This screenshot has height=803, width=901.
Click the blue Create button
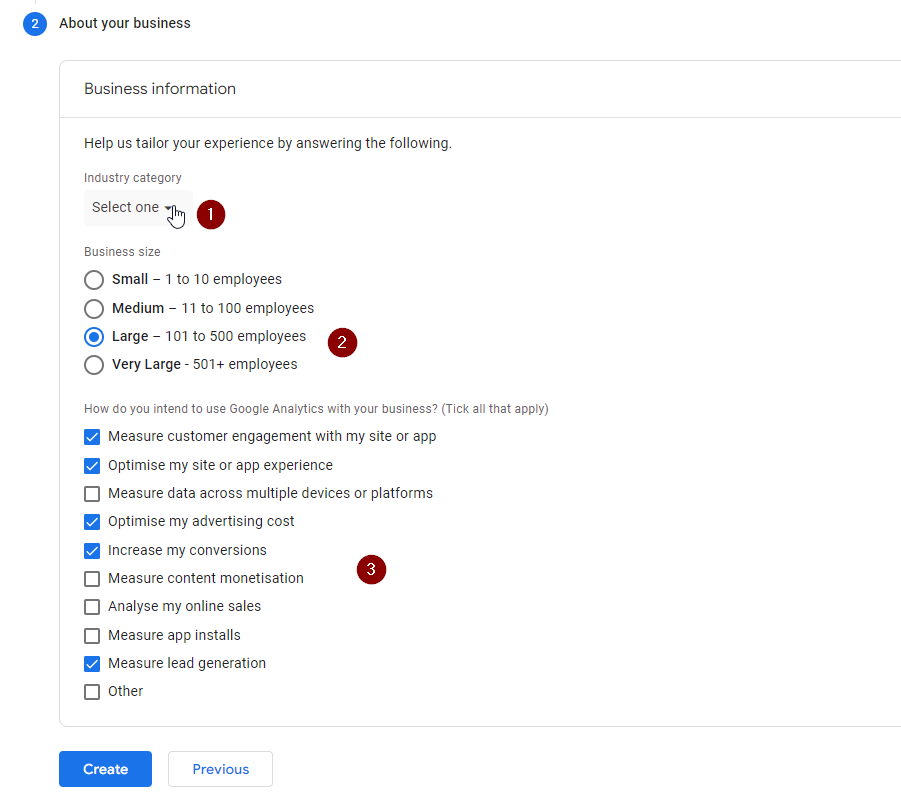(x=105, y=769)
